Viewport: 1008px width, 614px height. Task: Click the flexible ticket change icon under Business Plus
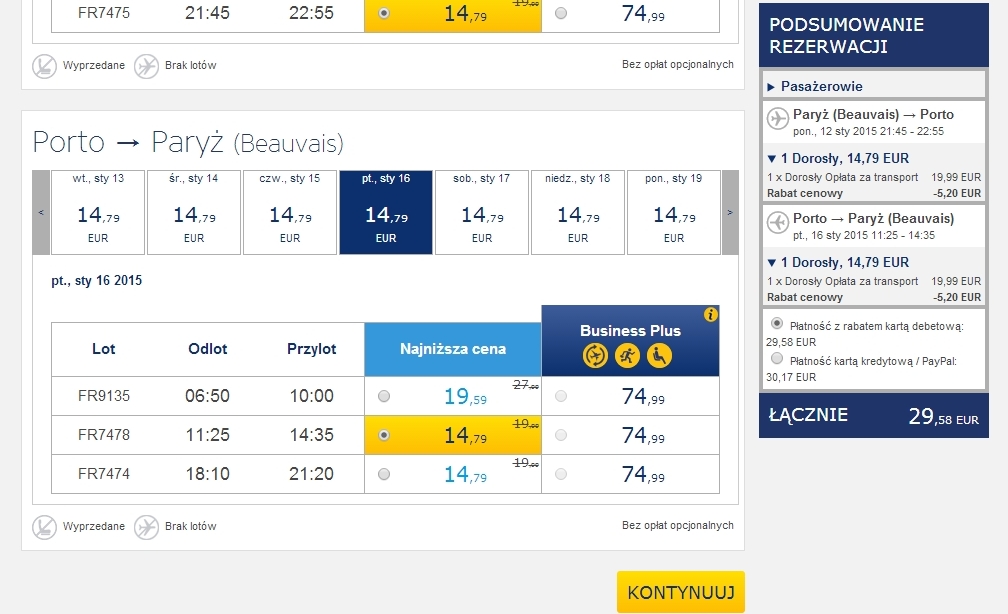[595, 356]
